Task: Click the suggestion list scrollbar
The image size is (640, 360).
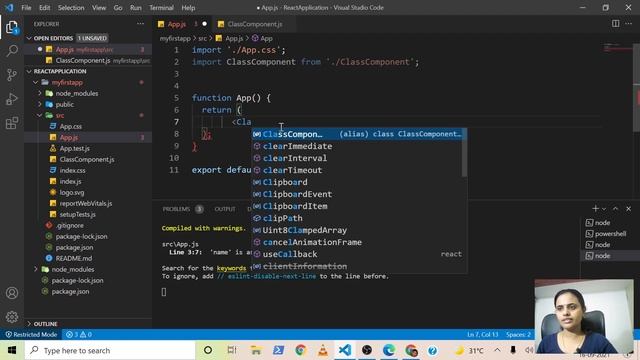Action: point(464,153)
